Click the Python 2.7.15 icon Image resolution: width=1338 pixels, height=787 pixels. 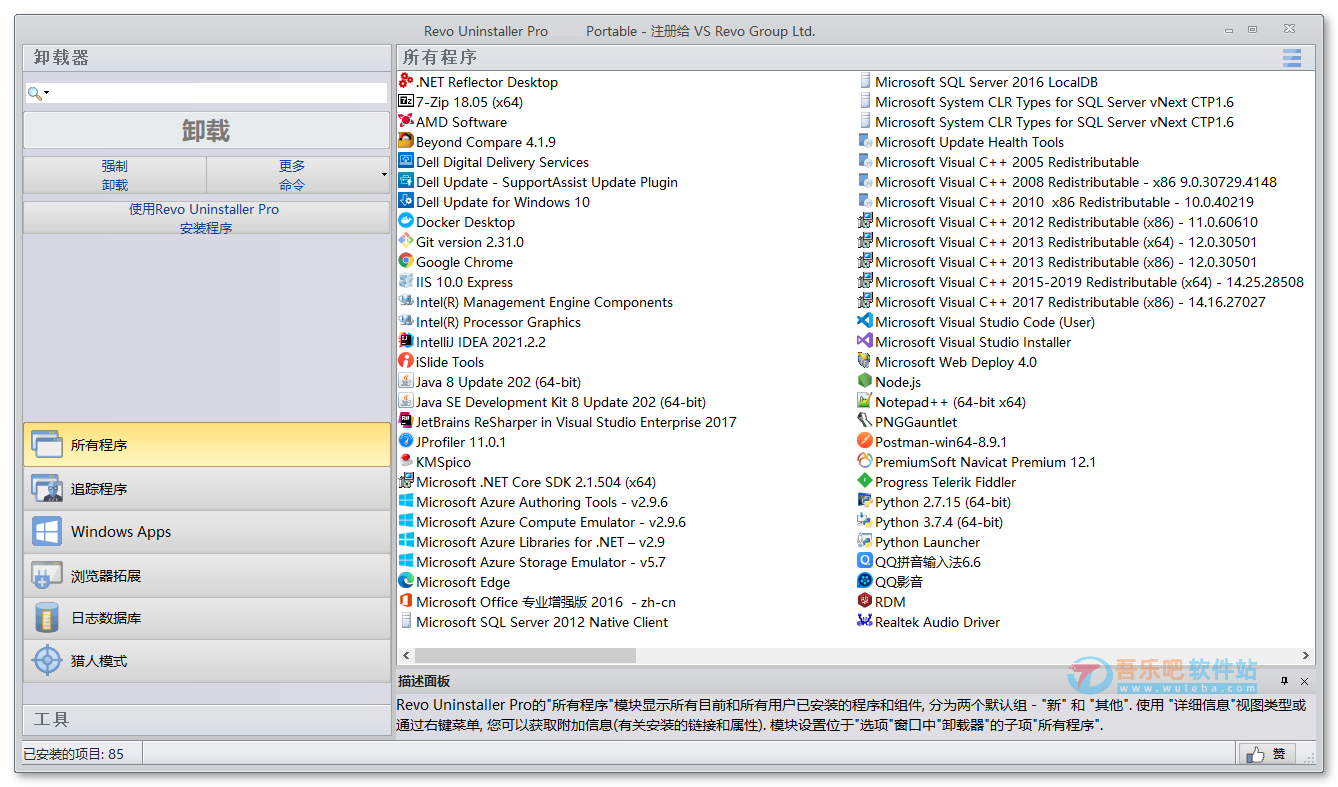[865, 502]
